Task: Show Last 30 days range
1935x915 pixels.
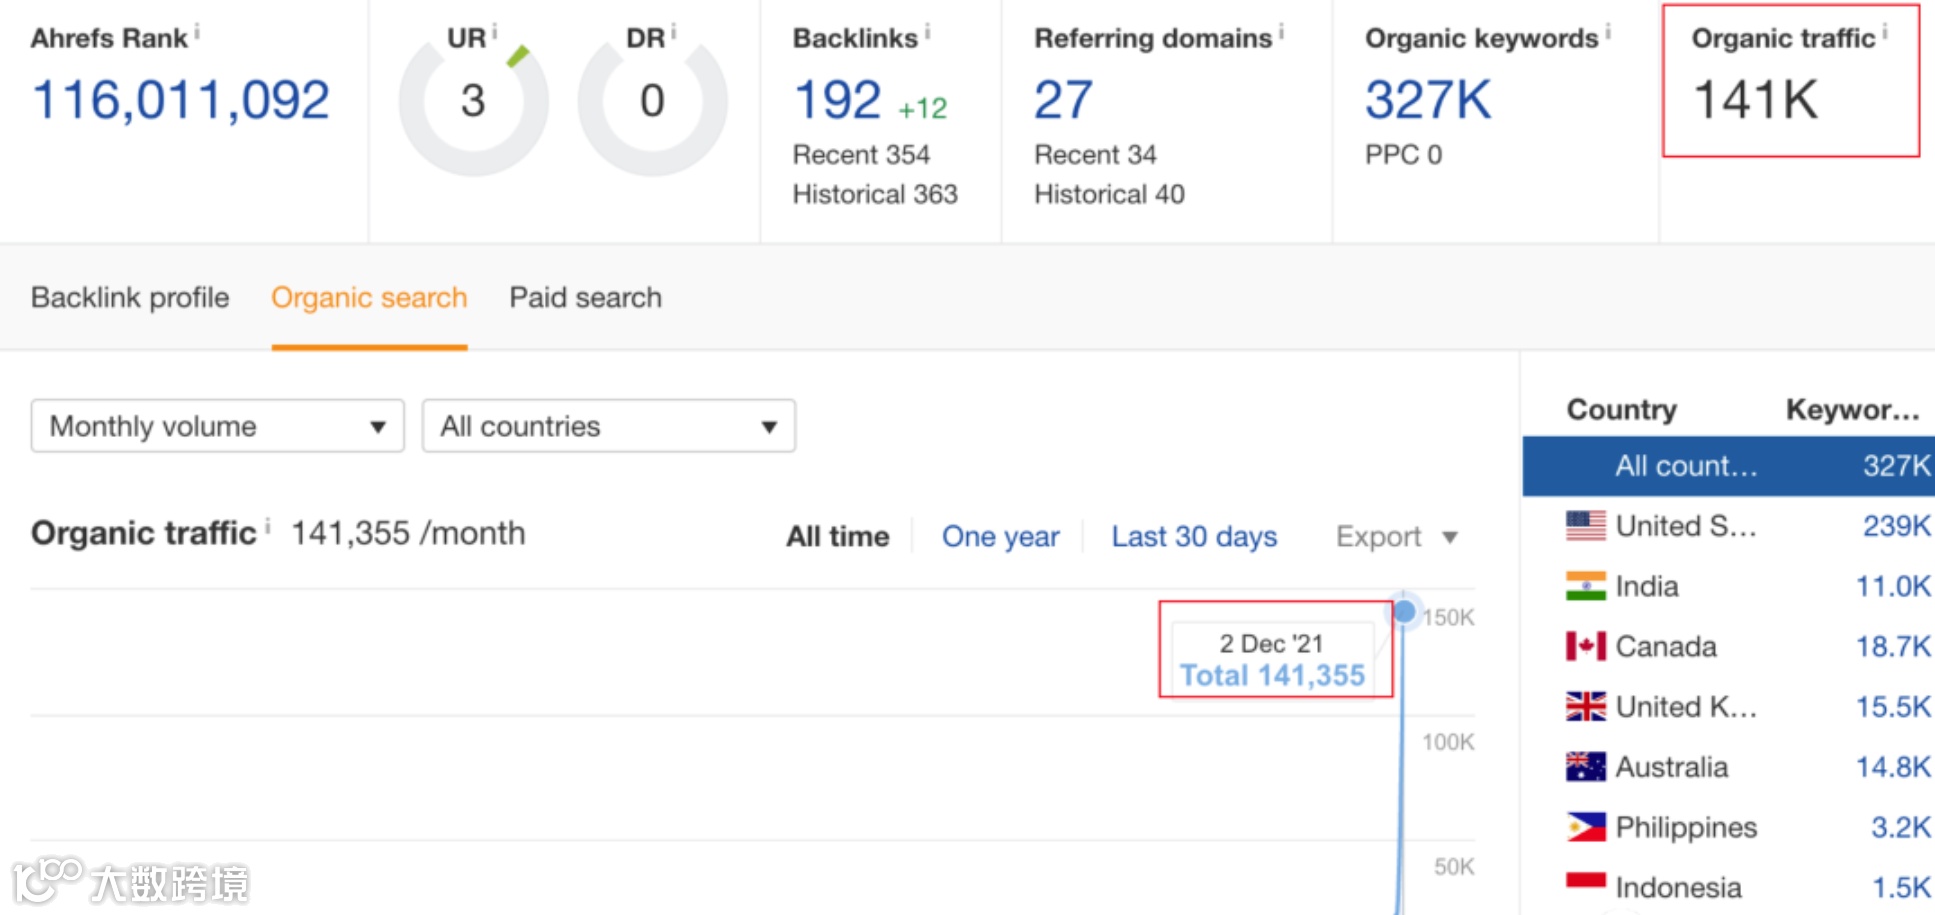Action: [x=1194, y=537]
